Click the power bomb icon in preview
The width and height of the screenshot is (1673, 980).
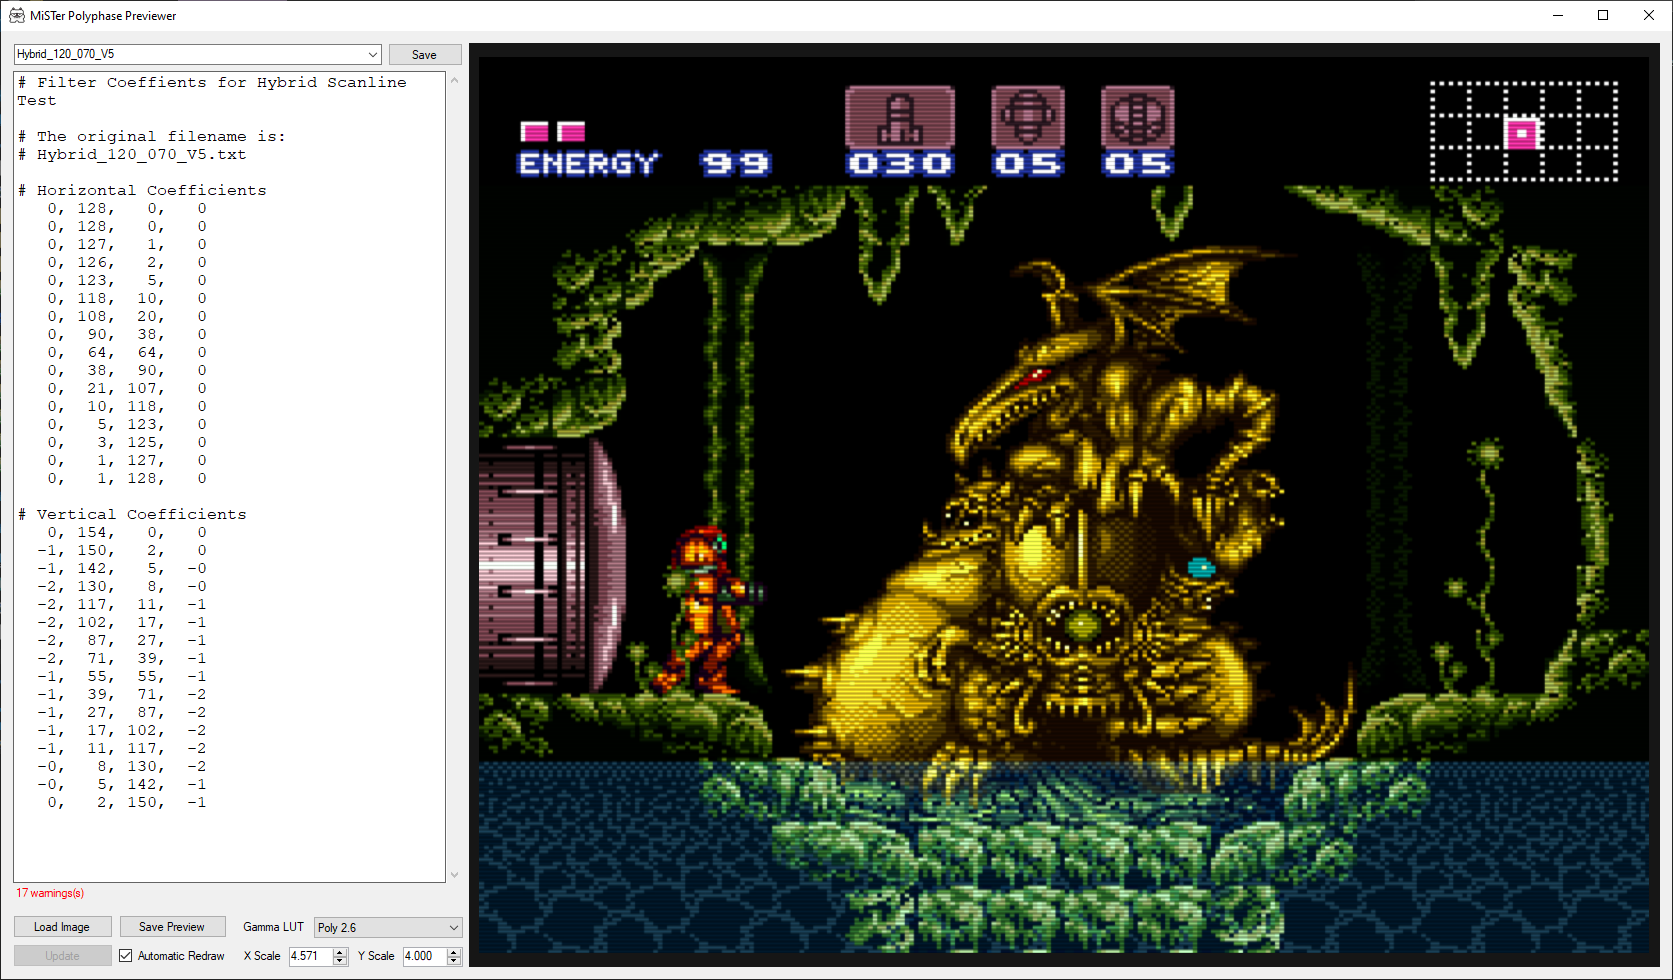[x=1138, y=118]
